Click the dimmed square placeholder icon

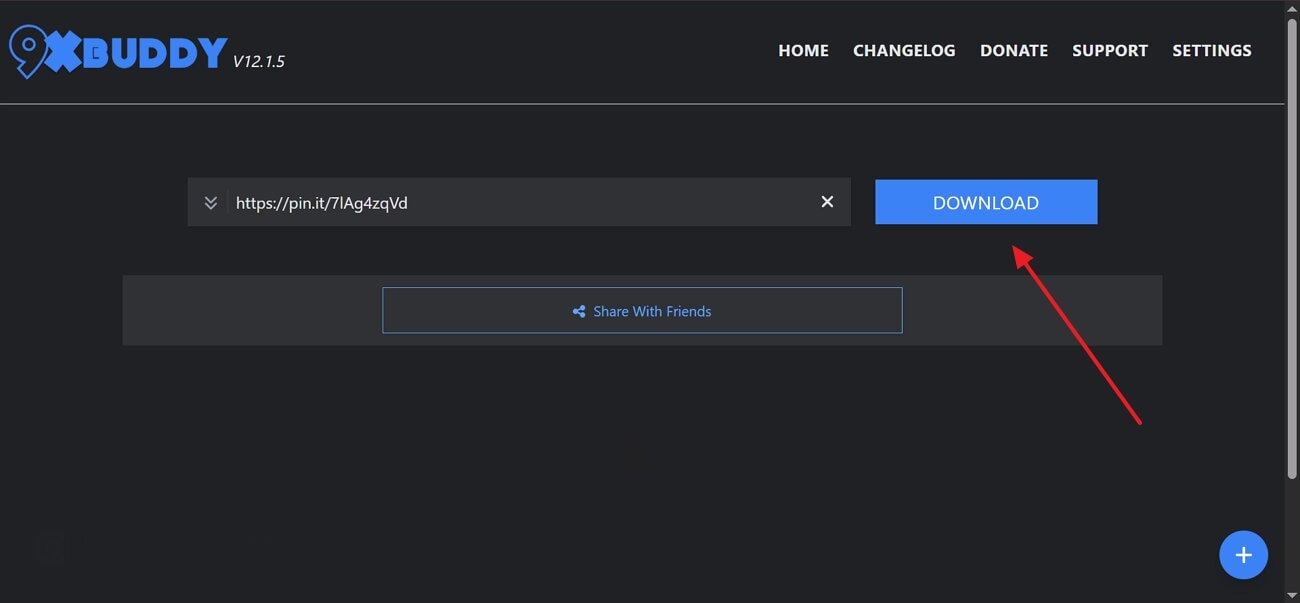tap(51, 547)
